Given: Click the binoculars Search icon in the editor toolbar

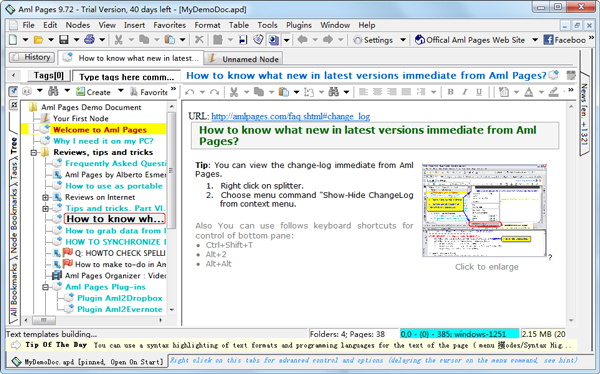Looking at the screenshot, I should [334, 92].
